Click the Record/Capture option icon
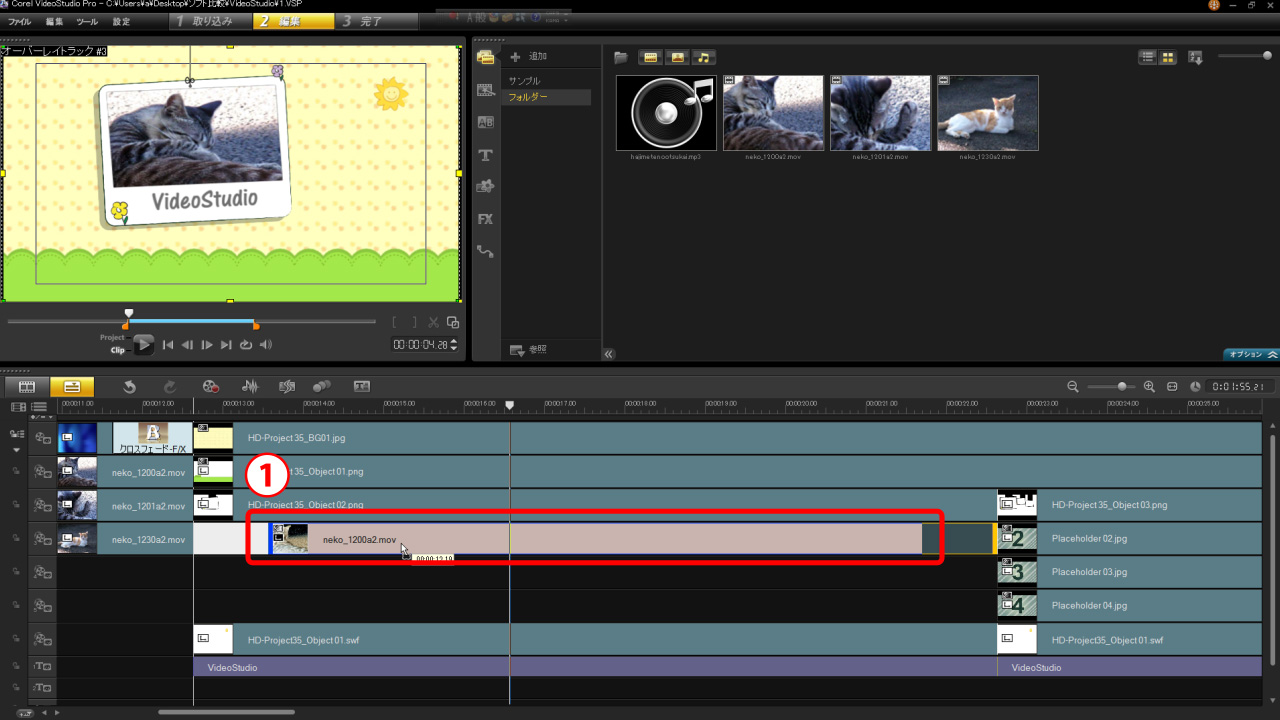 tap(210, 386)
